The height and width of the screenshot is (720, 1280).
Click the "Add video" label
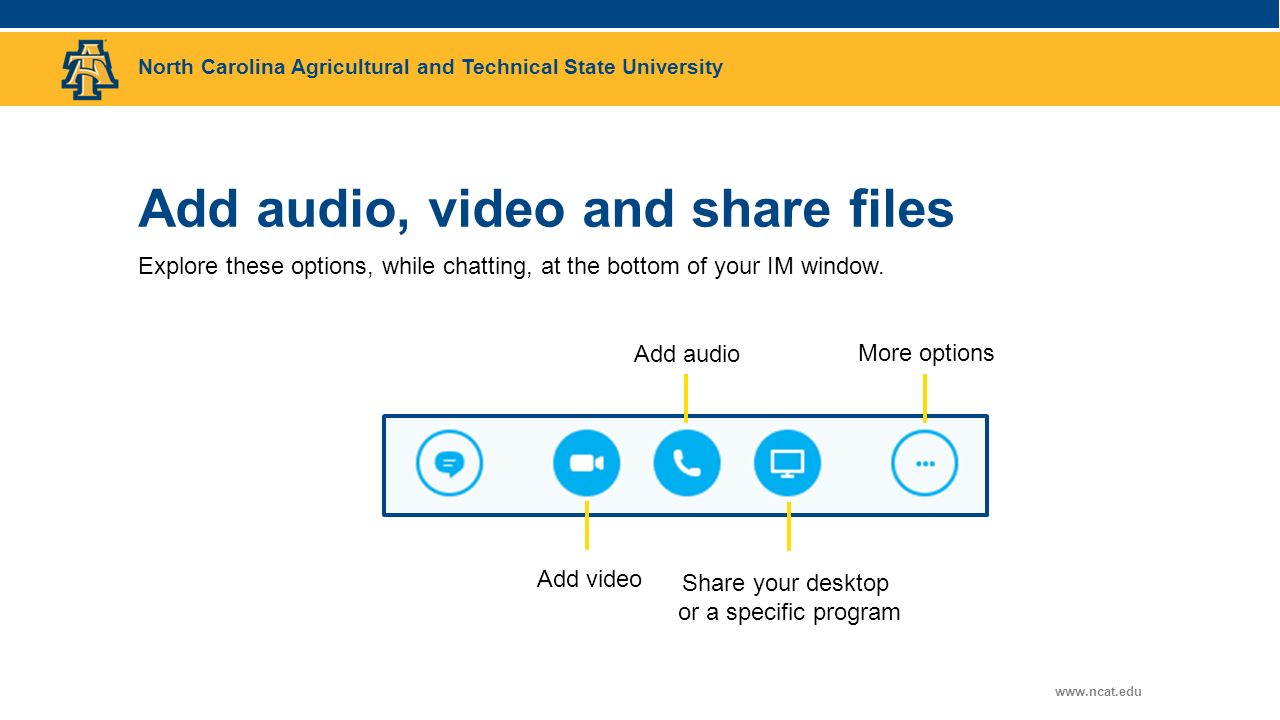589,579
